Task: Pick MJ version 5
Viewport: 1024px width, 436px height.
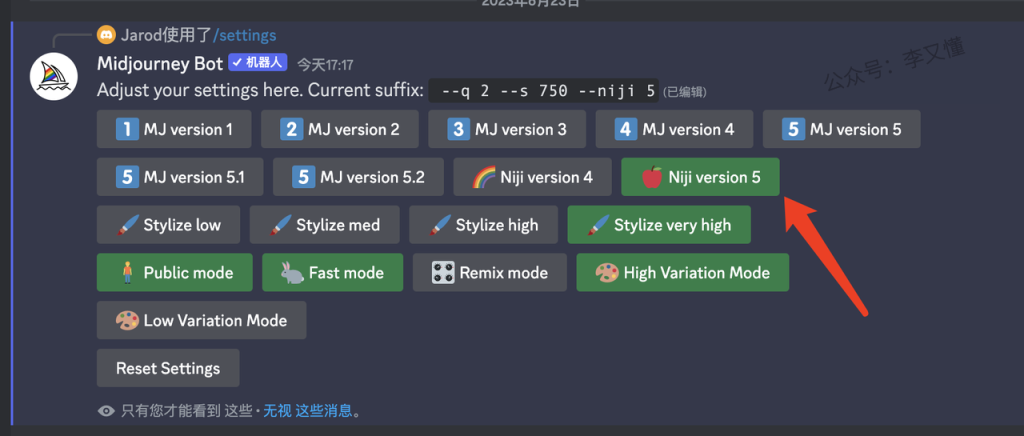Action: click(841, 129)
